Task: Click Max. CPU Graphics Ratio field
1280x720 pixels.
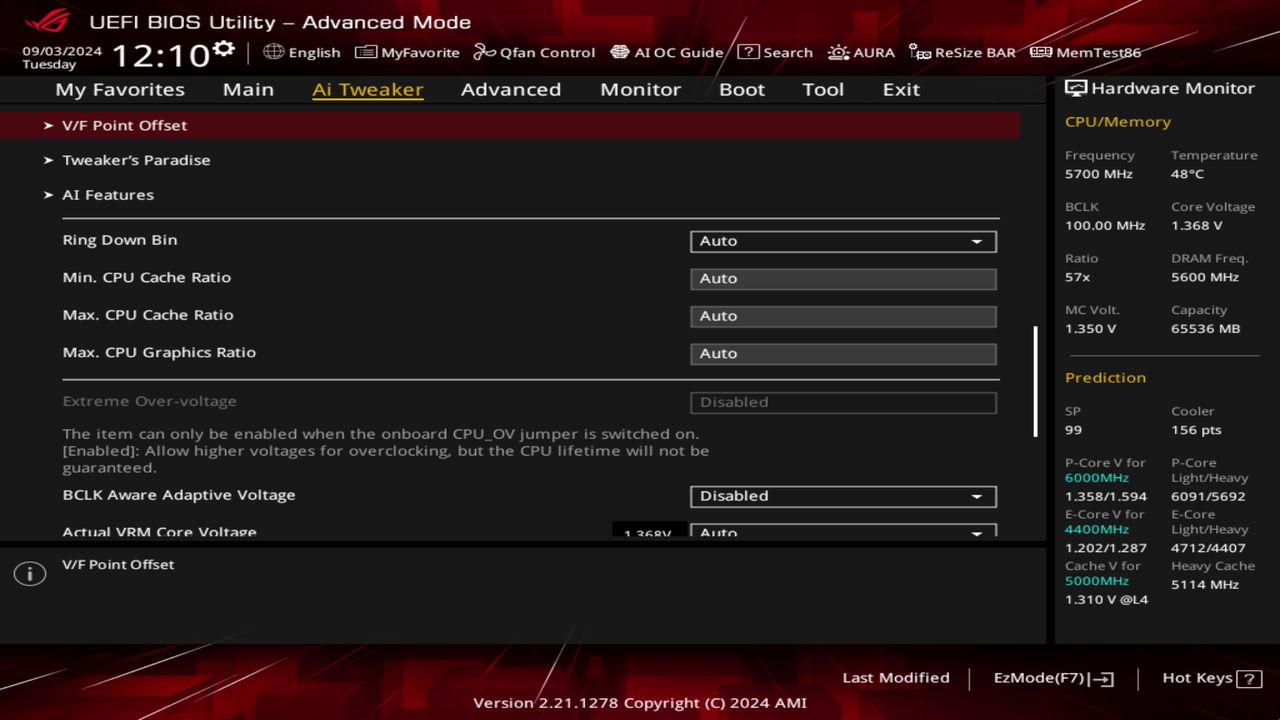Action: [843, 353]
